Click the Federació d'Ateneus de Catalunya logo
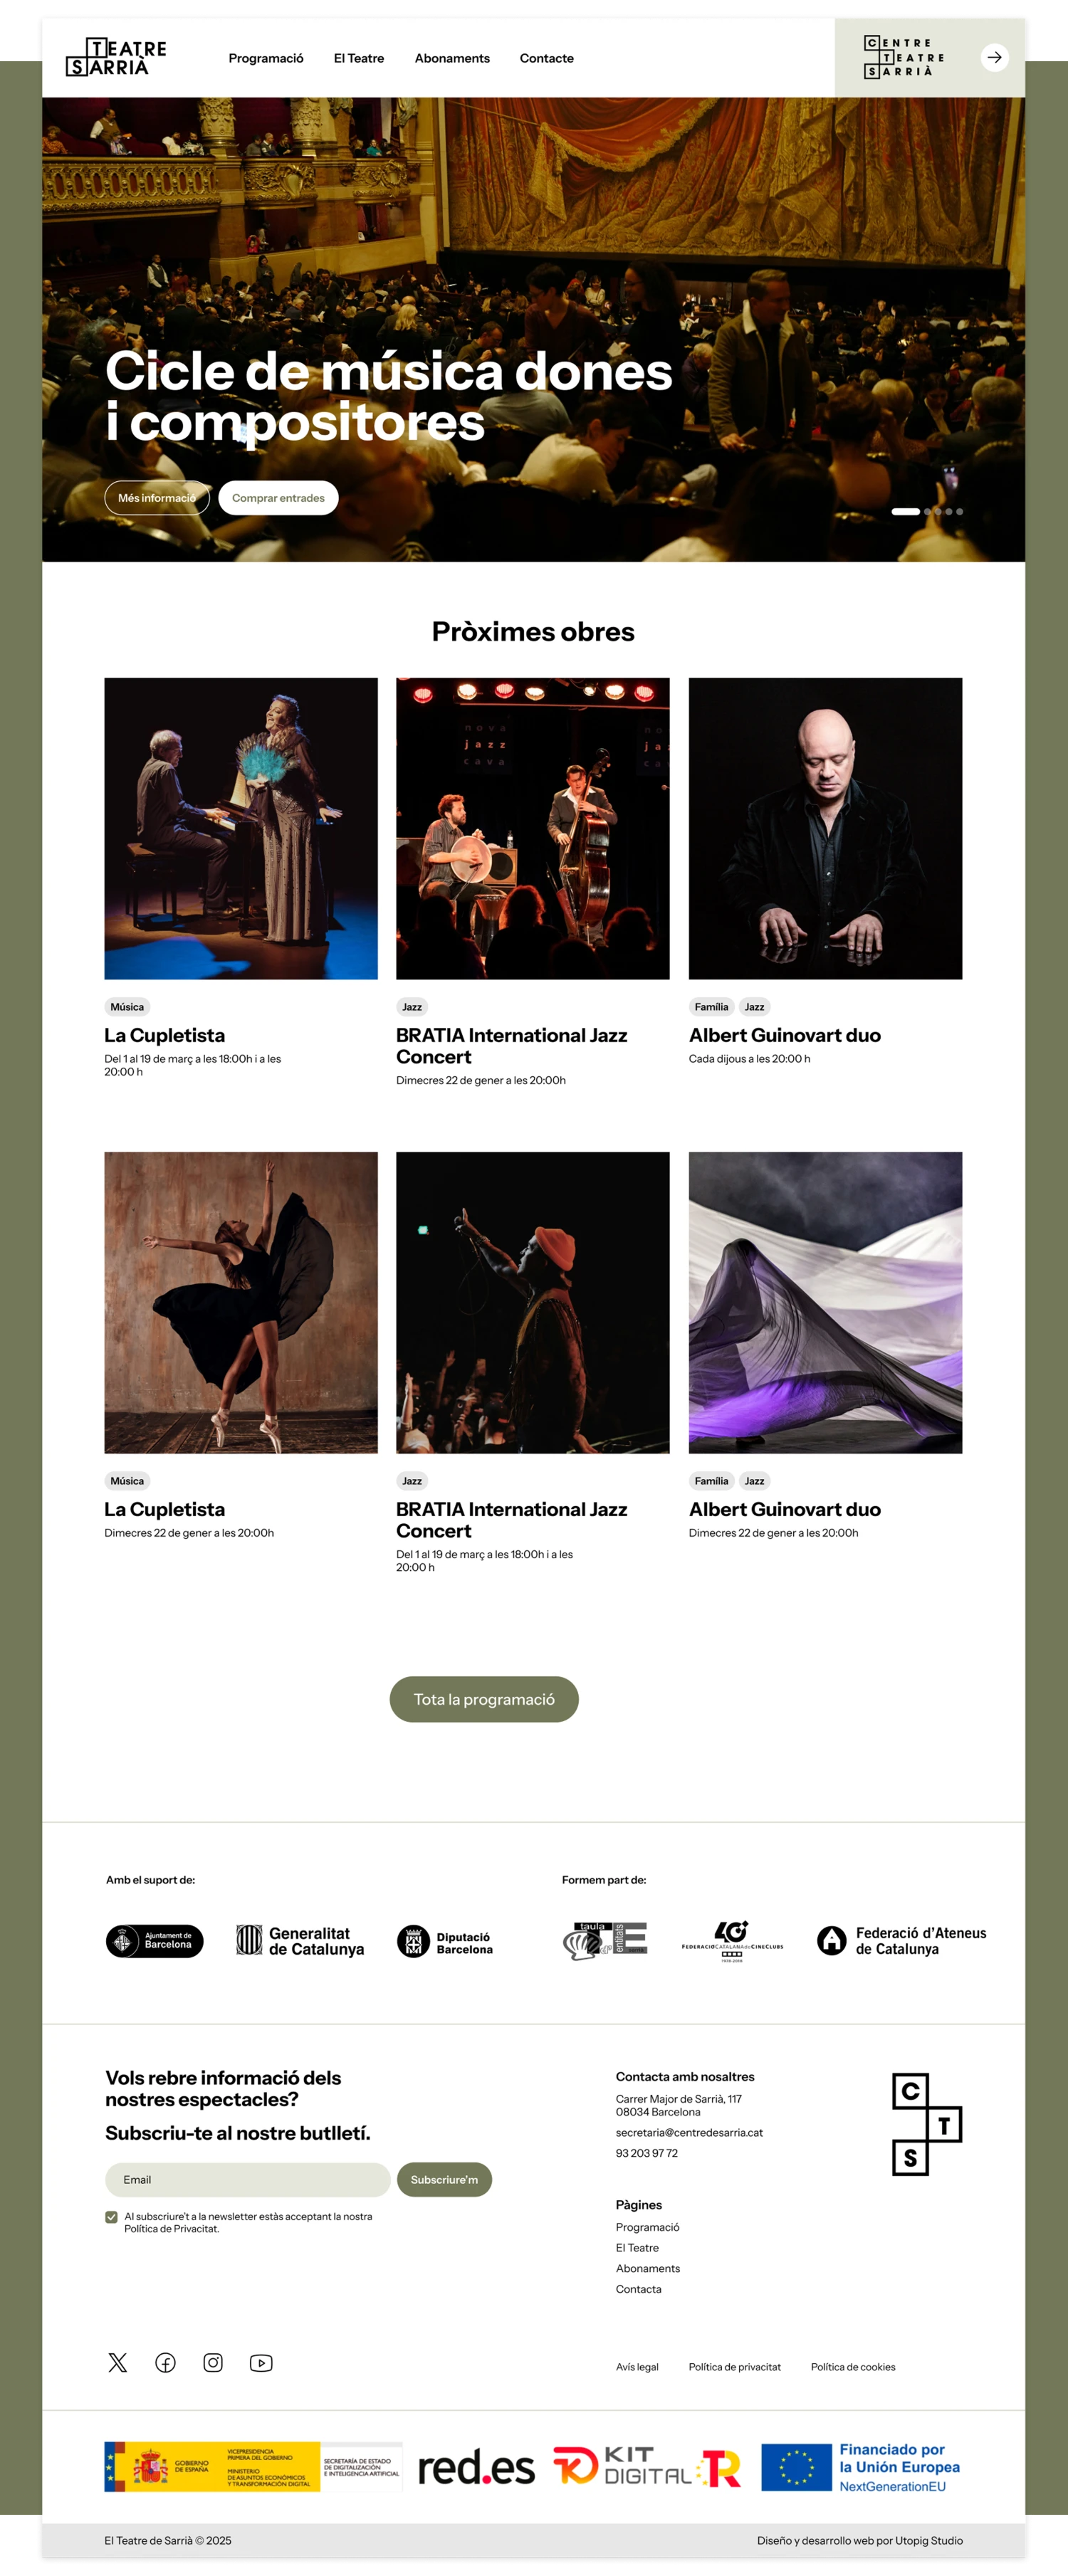 tap(901, 1940)
